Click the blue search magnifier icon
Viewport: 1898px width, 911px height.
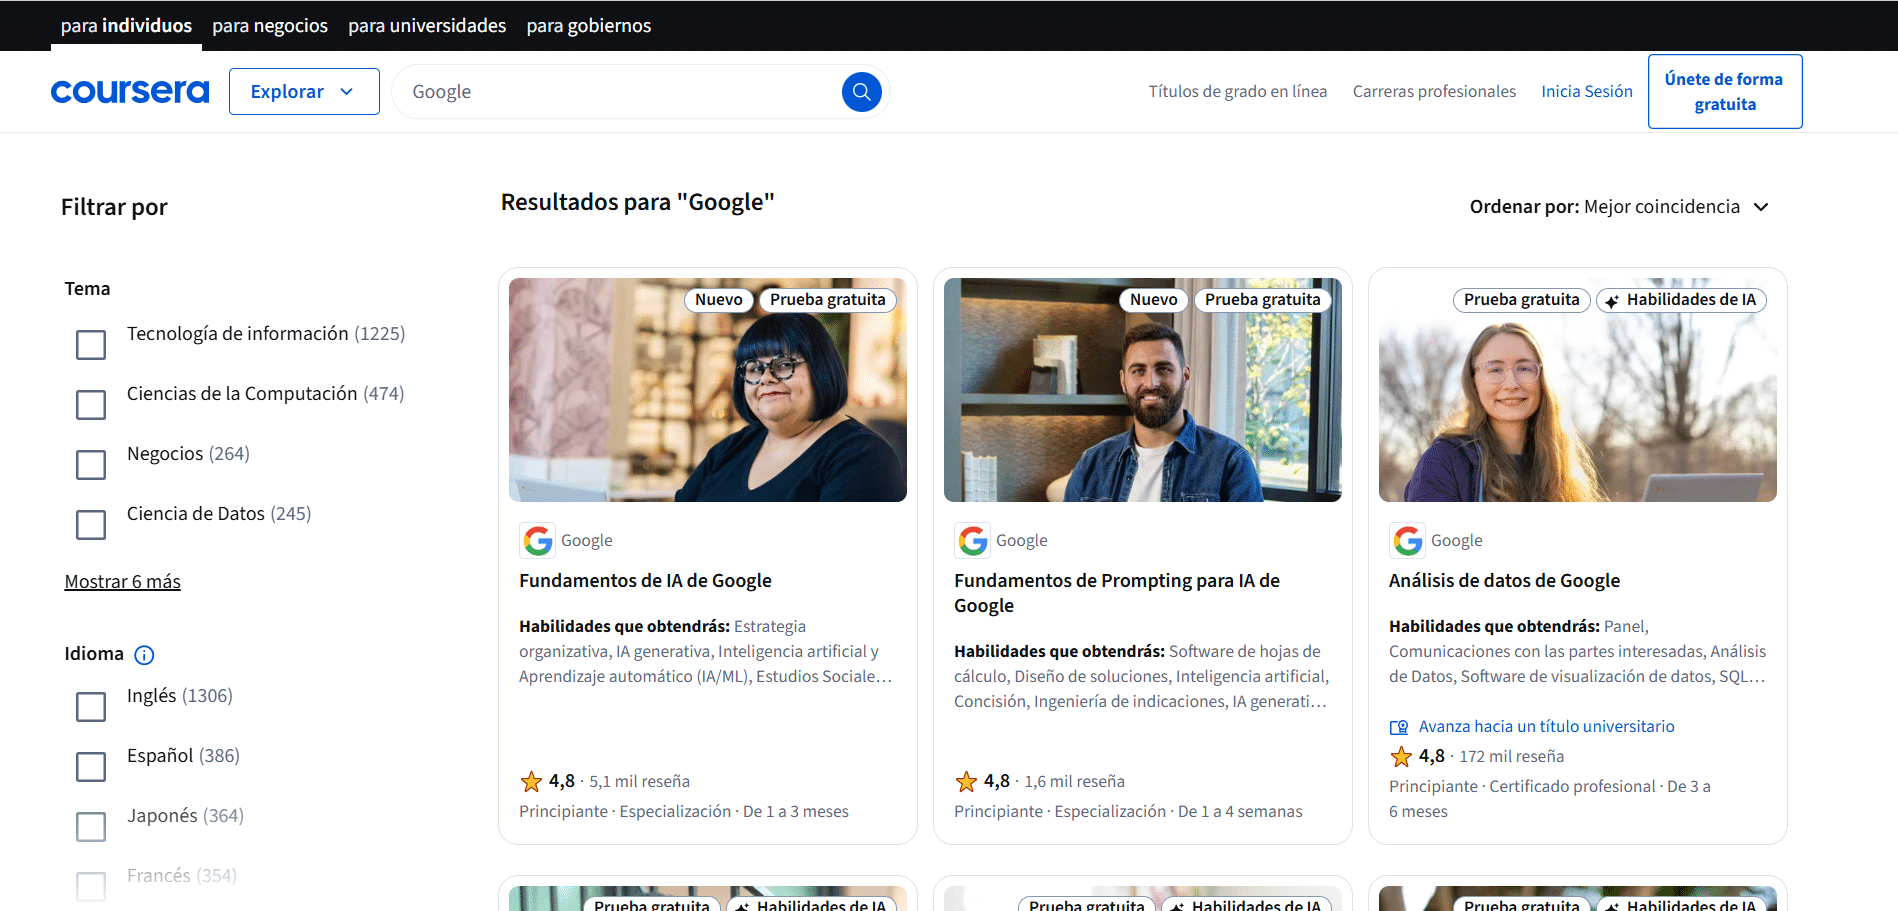pyautogui.click(x=861, y=92)
